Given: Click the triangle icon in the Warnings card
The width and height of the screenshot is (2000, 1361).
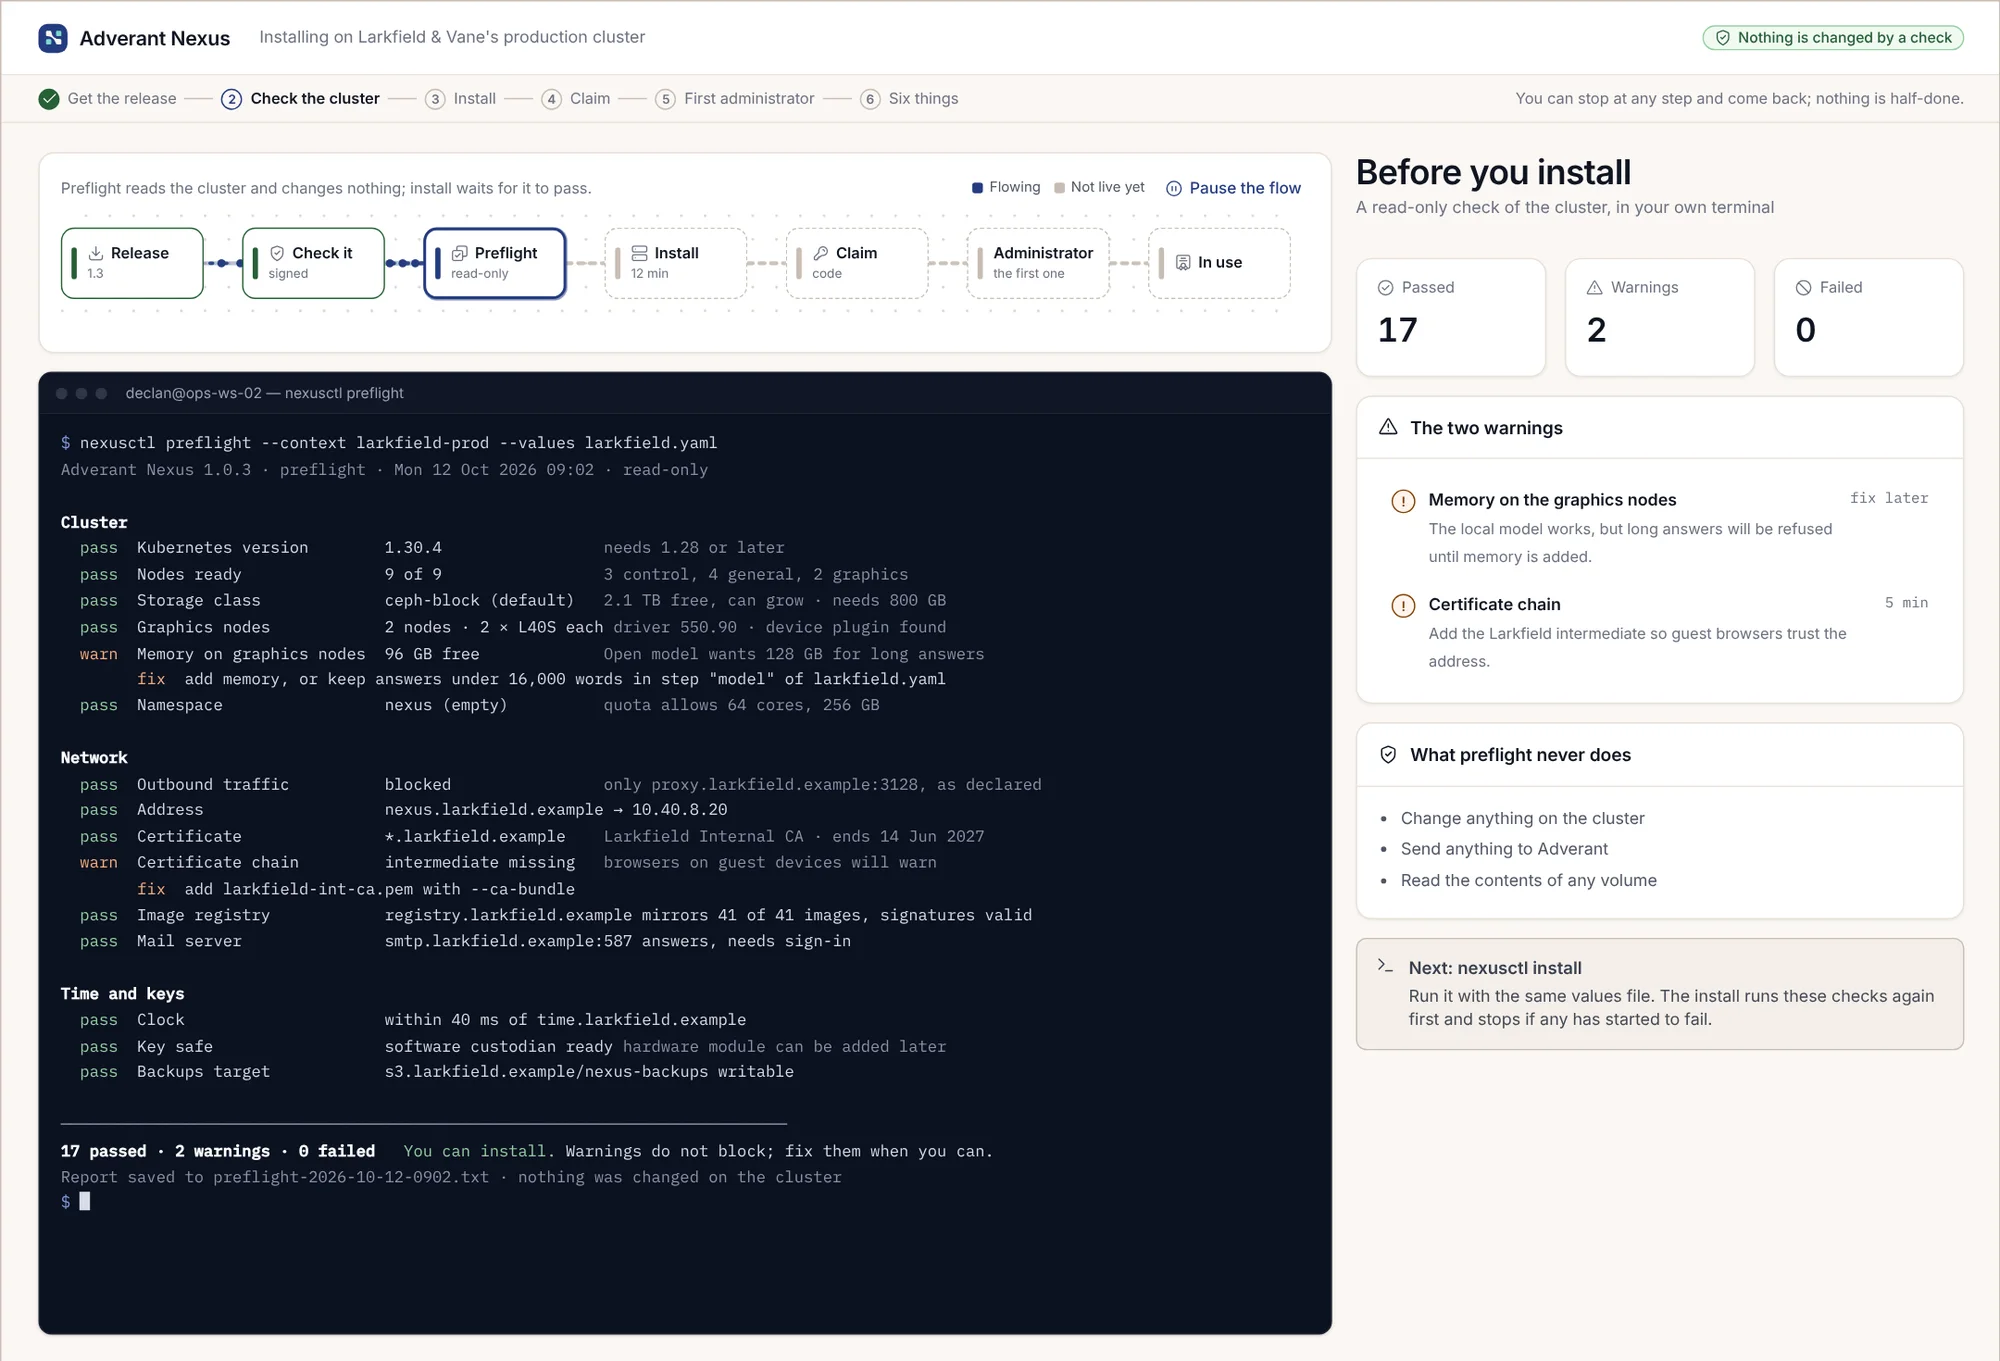Looking at the screenshot, I should coord(1595,288).
